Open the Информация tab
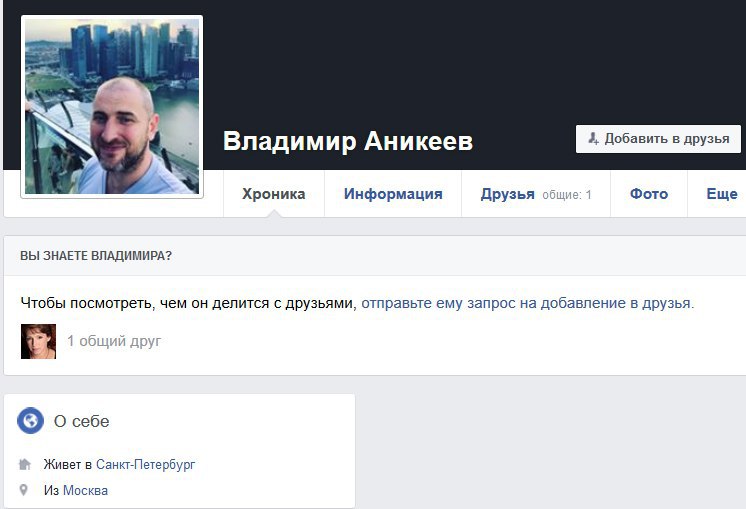Image resolution: width=746 pixels, height=509 pixels. [x=393, y=194]
